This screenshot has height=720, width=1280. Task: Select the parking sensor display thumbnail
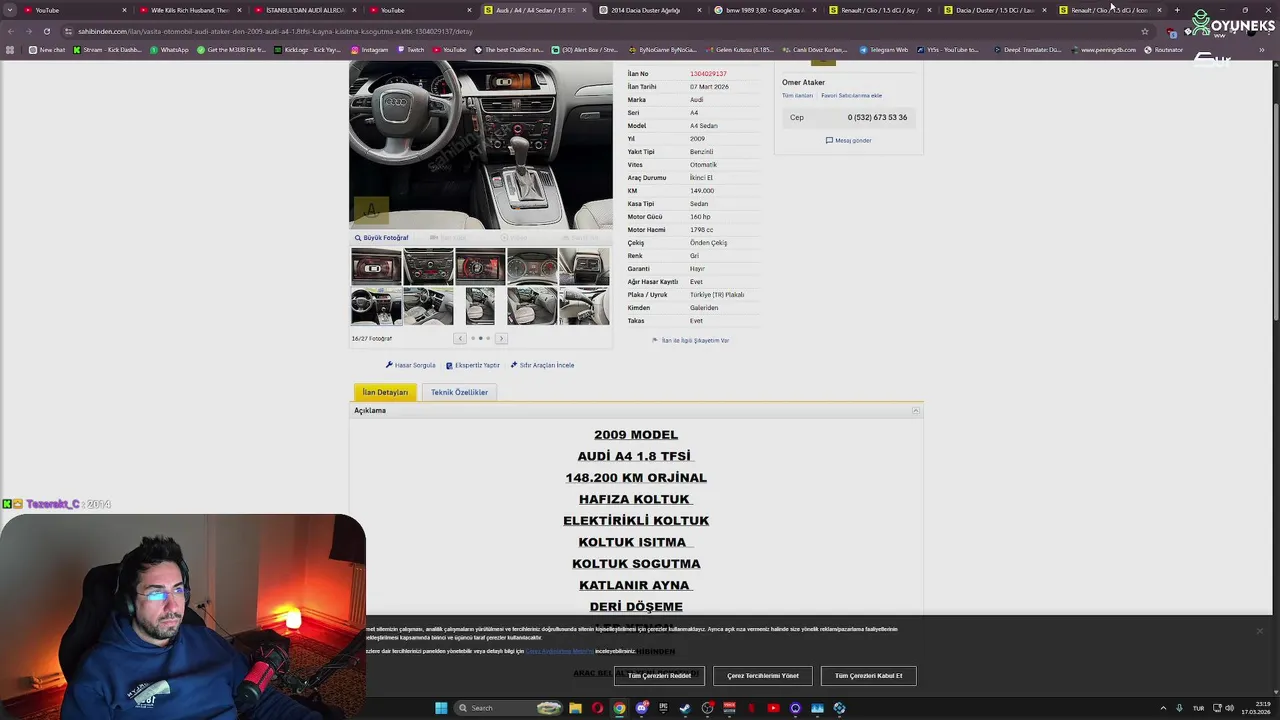tap(376, 267)
